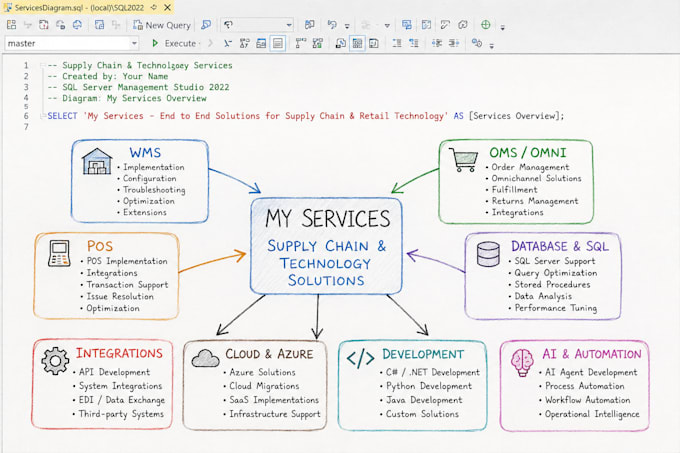Click 'Troubleshooting' in the WMS box

[x=154, y=190]
